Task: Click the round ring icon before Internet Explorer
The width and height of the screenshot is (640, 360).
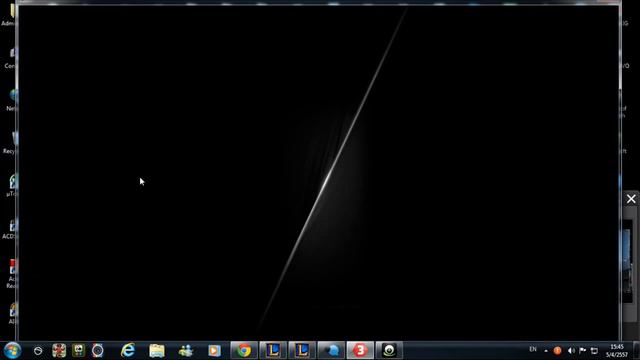Action: click(98, 350)
